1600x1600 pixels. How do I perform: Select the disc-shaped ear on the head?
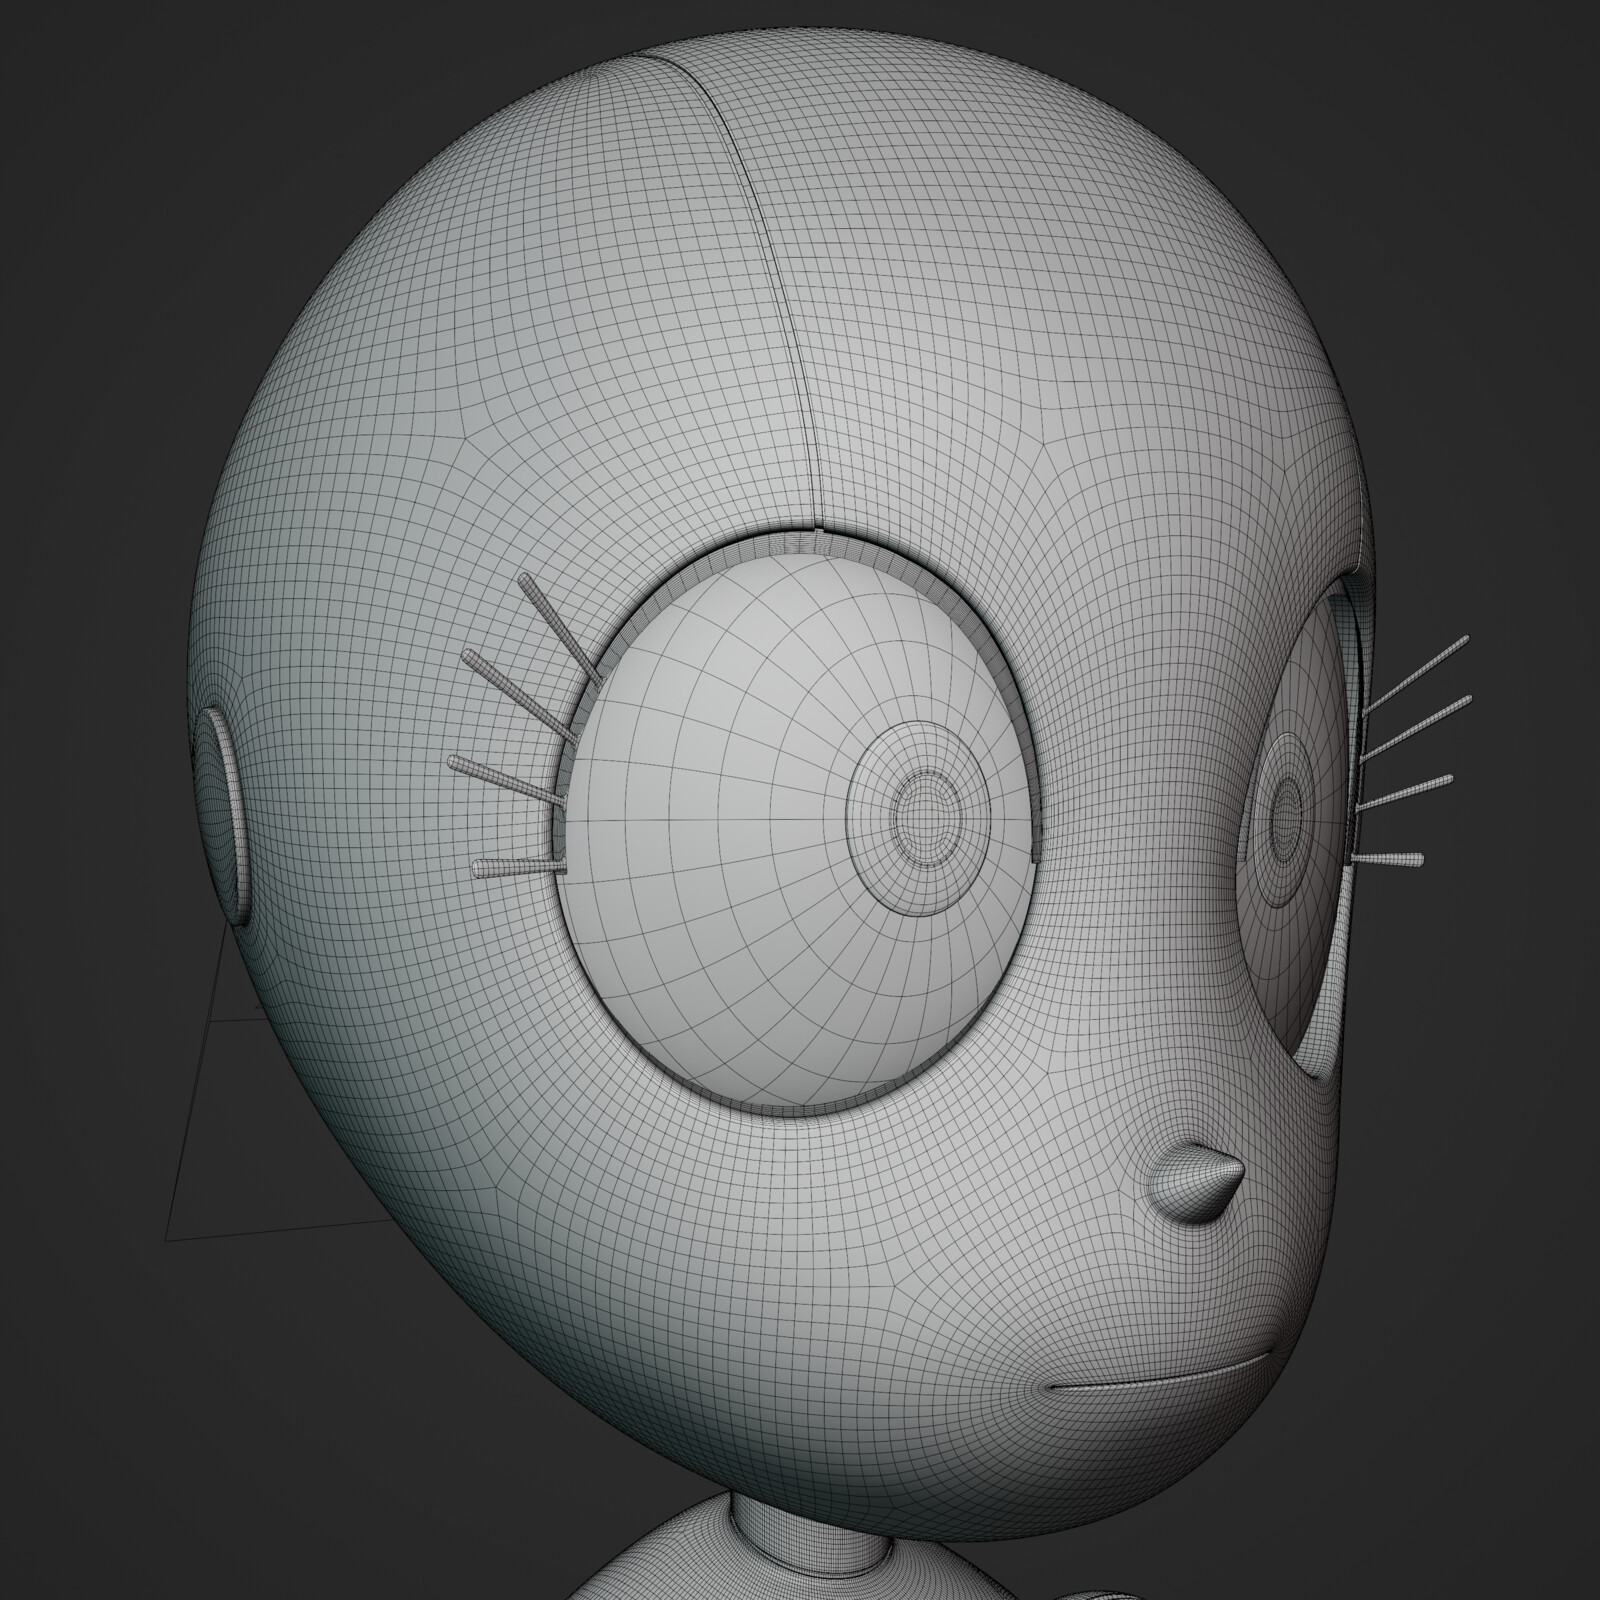(224, 815)
